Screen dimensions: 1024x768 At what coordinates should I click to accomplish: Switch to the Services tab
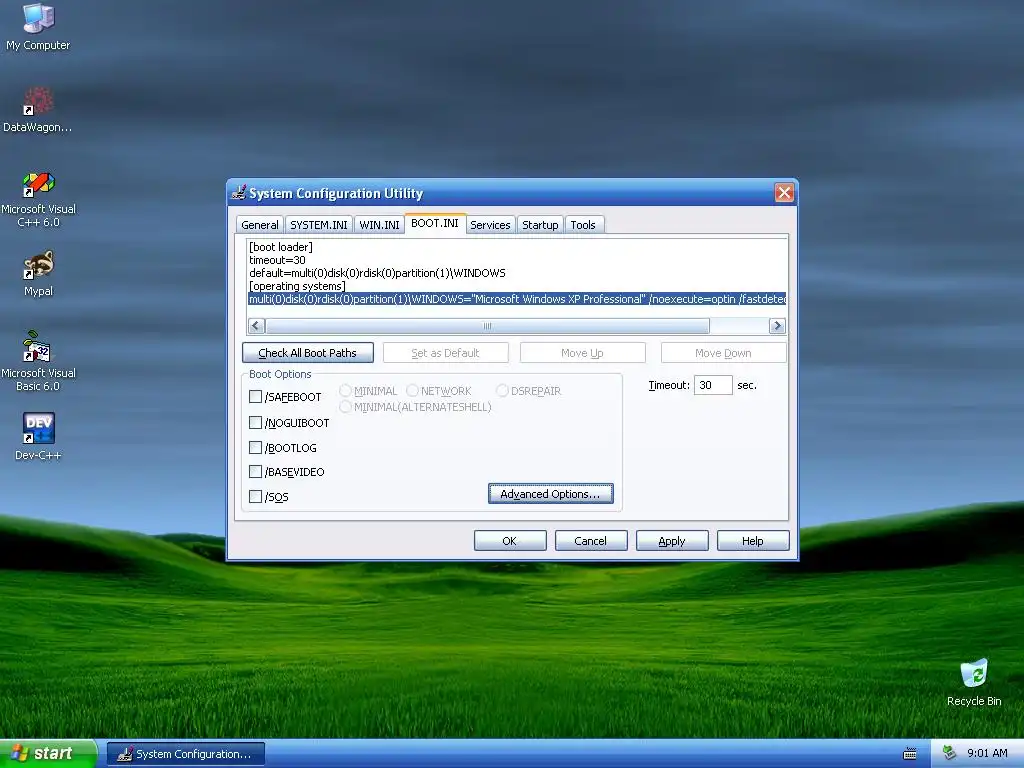(x=490, y=225)
